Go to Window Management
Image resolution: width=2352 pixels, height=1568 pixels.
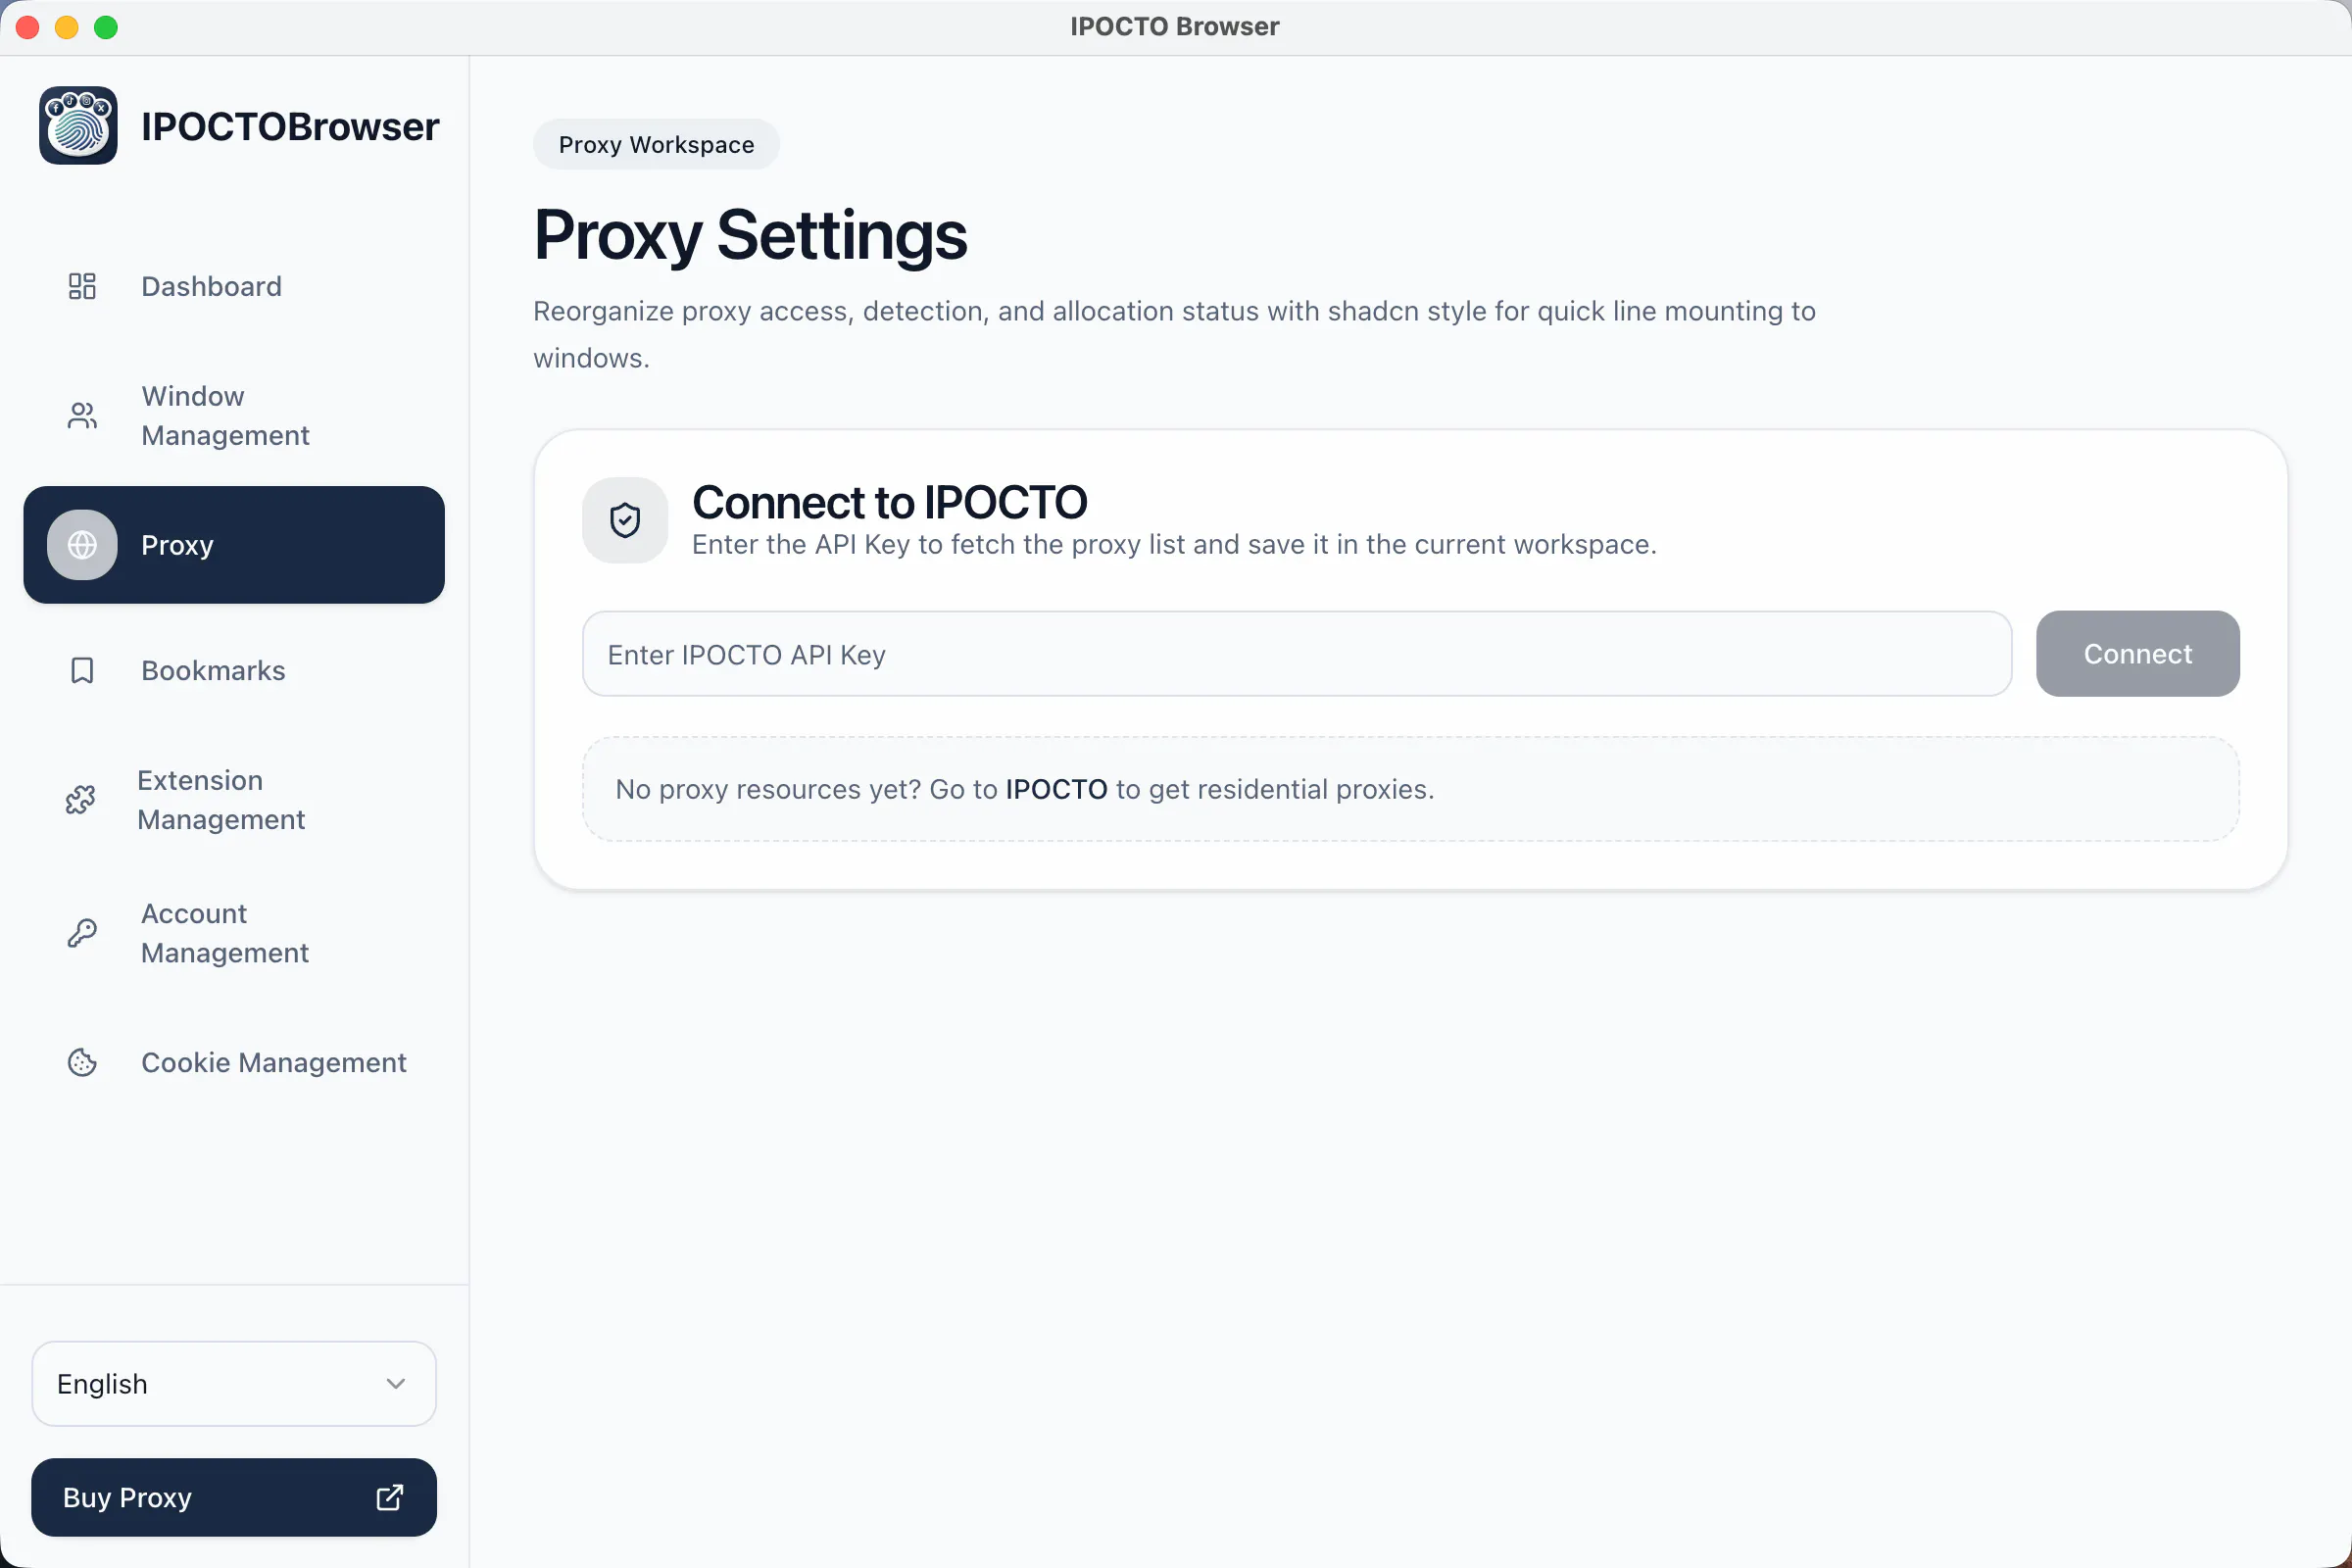(234, 415)
